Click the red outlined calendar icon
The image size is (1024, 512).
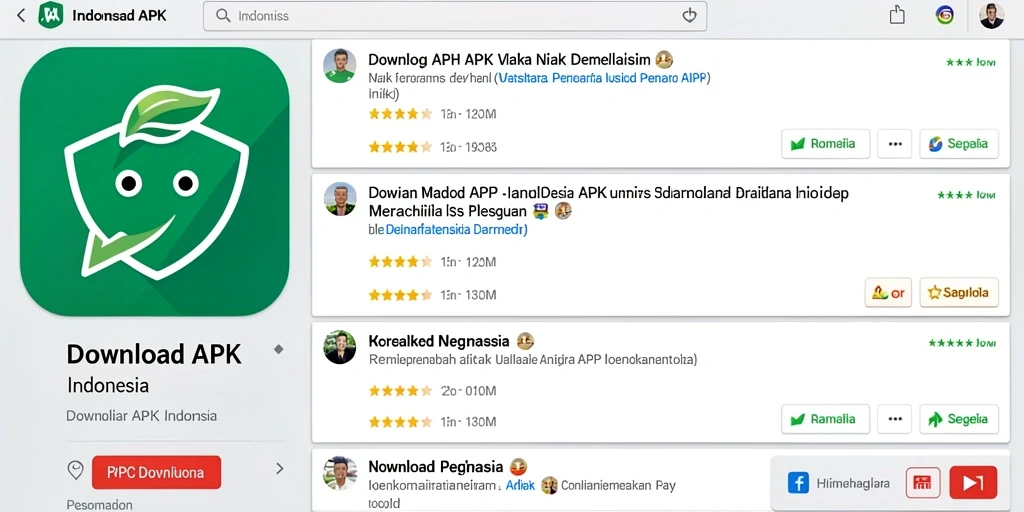923,483
